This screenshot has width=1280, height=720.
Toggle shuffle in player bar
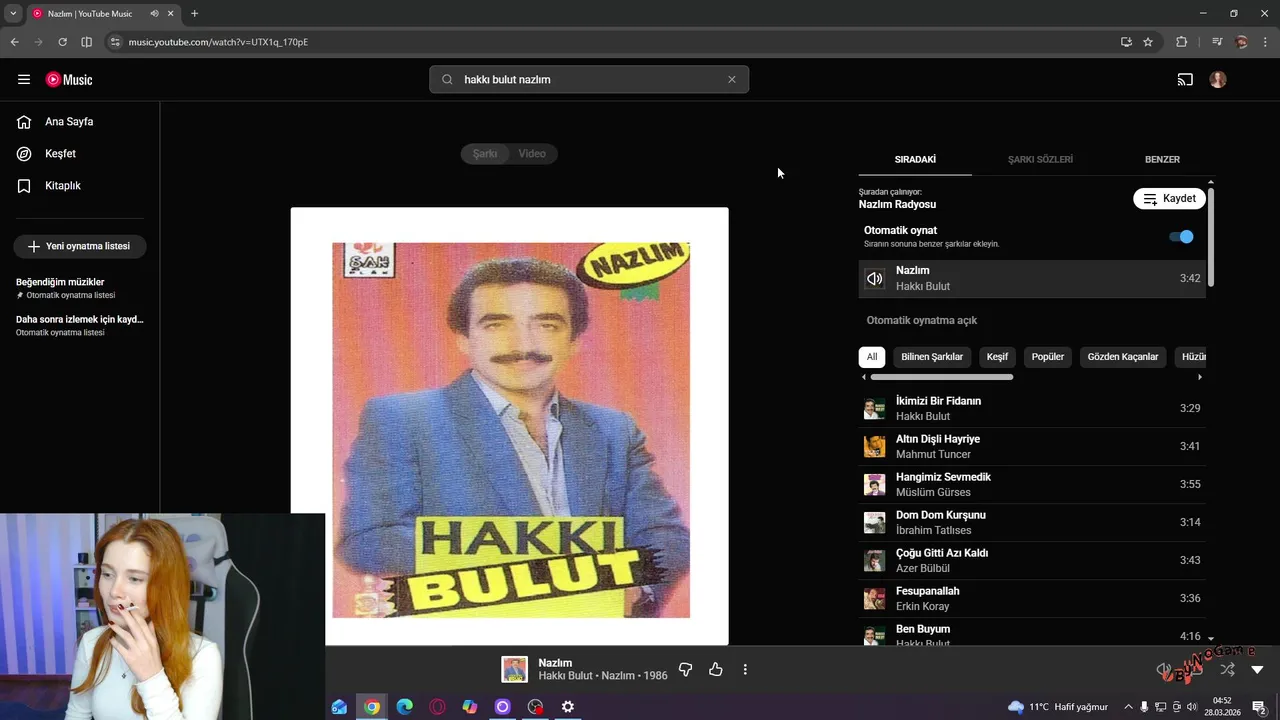[x=1228, y=670]
